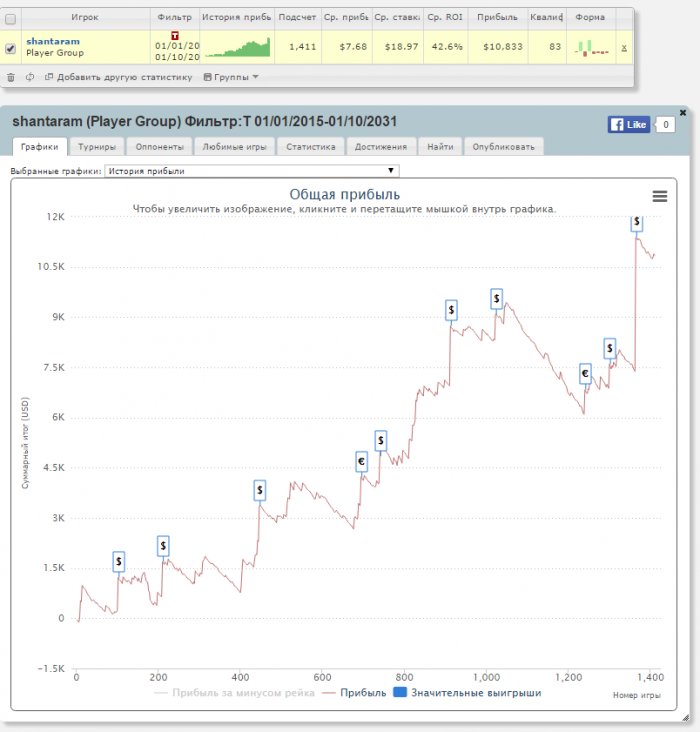Screen dimensions: 700x732
Task: Toggle the Прибыль за минусом рейка legend series
Action: point(234,693)
